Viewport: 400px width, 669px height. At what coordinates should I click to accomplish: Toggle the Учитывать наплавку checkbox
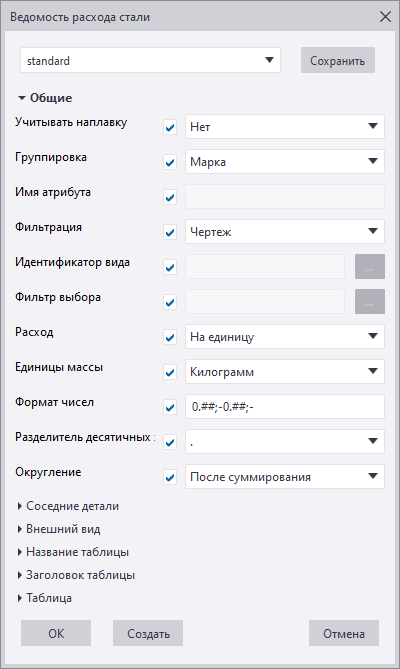pos(170,127)
